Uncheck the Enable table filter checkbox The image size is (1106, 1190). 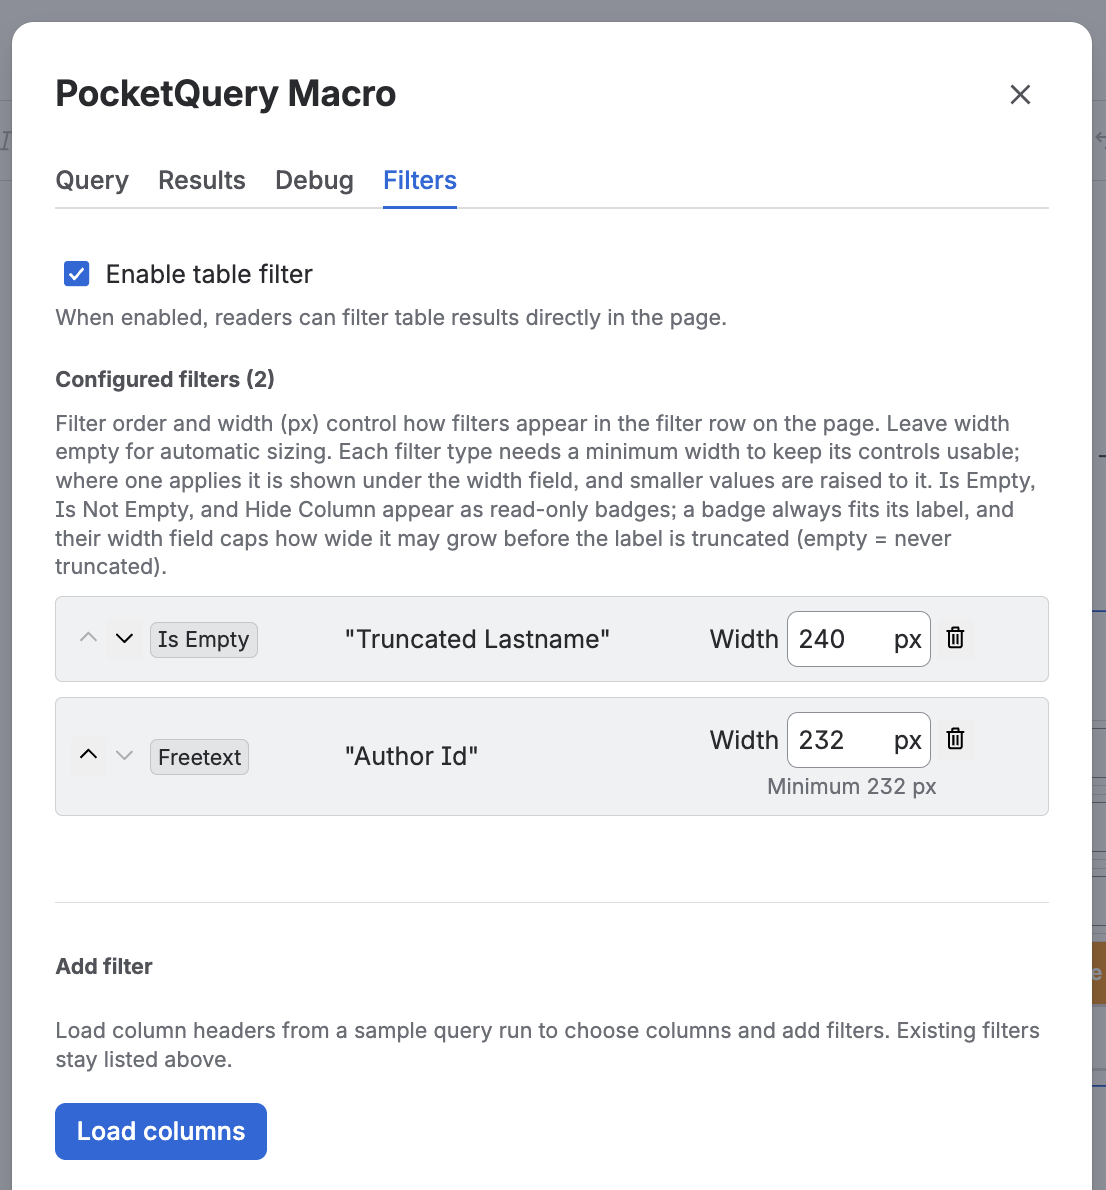(77, 274)
